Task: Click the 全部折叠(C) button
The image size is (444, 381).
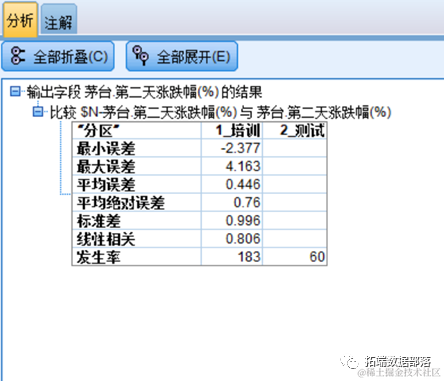Action: [x=58, y=56]
